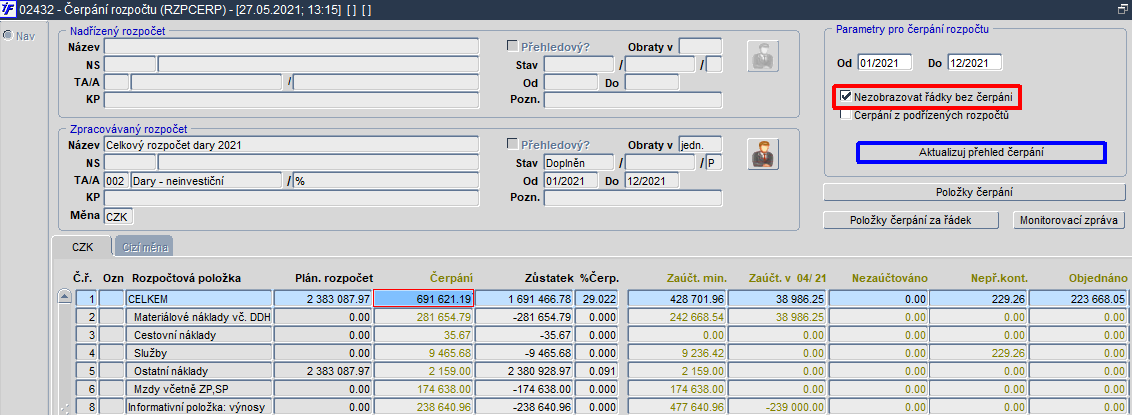
Task: Click the person icon in Zpracovávaný rozpočet
Action: [x=761, y=154]
